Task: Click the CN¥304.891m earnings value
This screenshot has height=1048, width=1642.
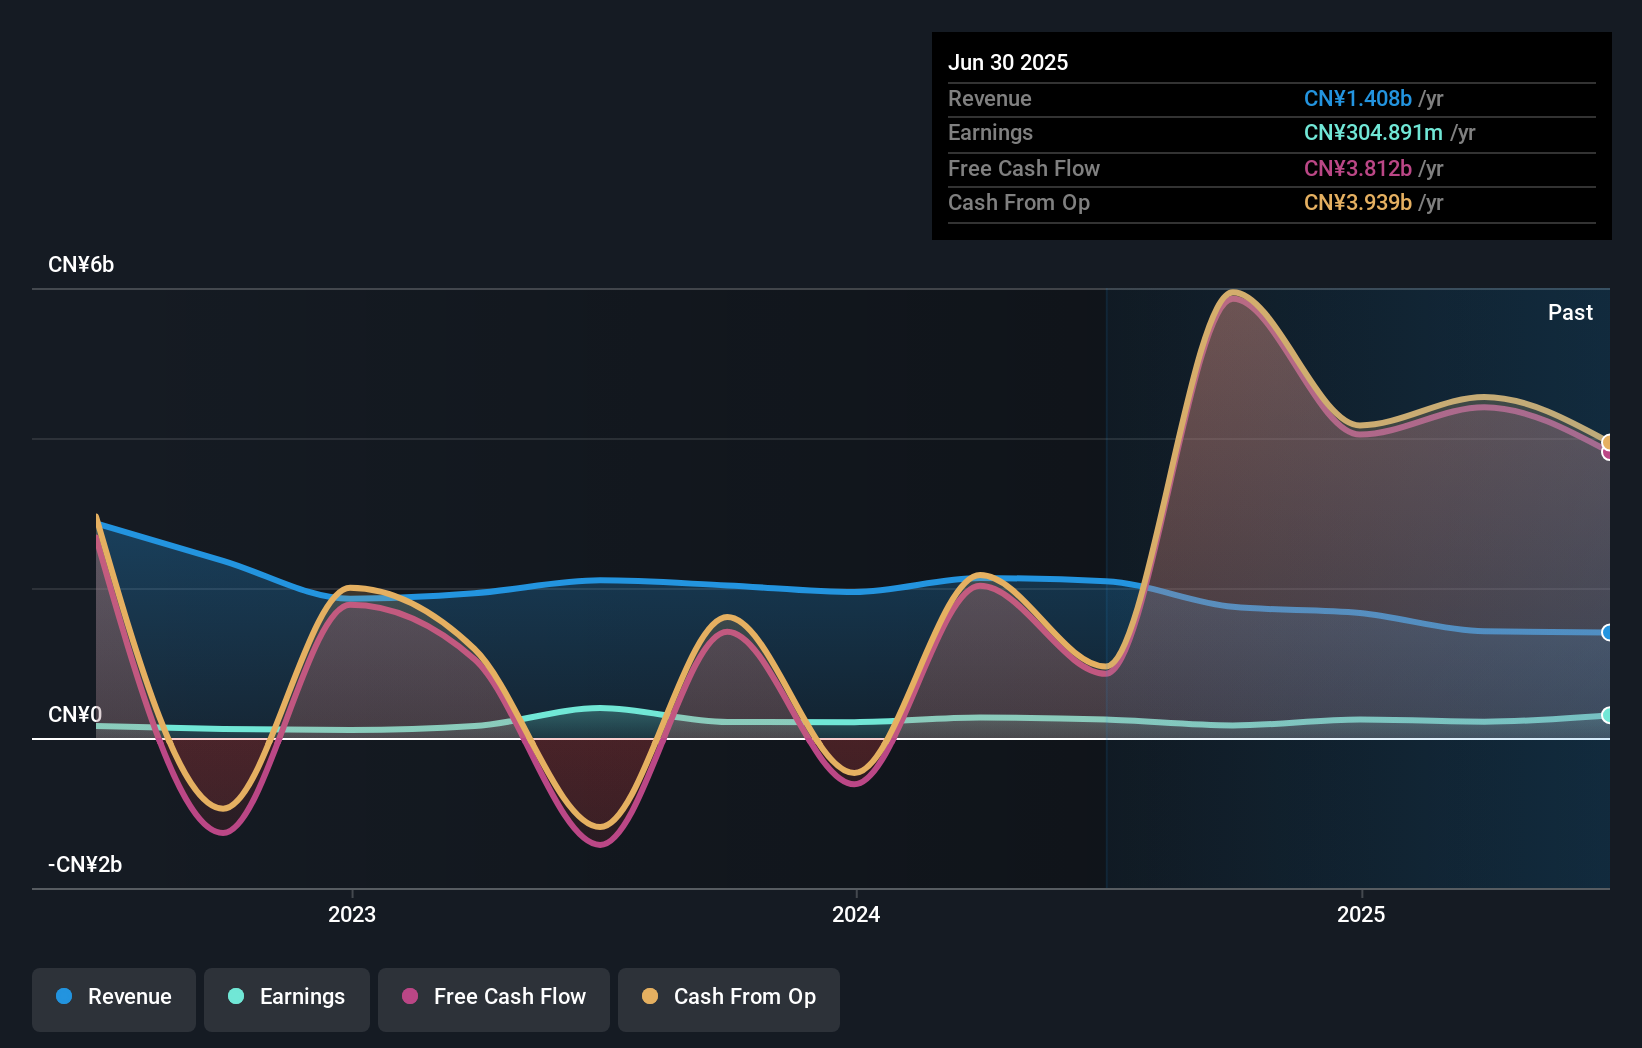Action: coord(1373,133)
